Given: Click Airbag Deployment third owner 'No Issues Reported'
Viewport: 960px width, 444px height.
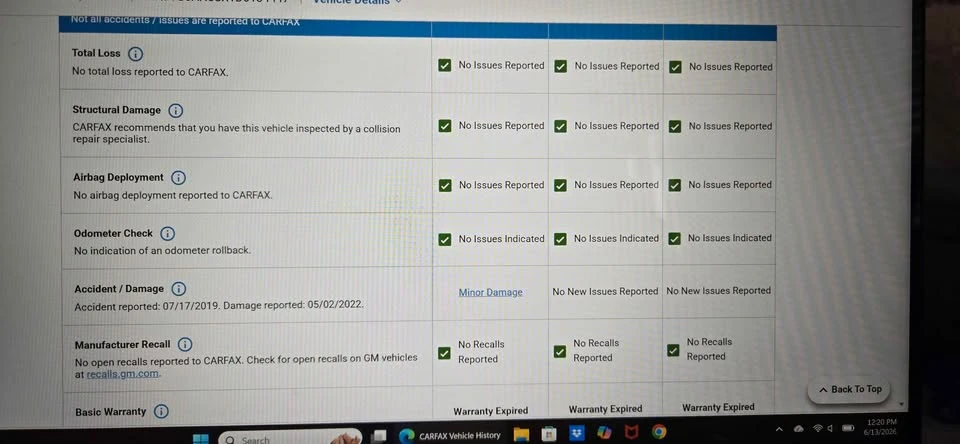Looking at the screenshot, I should tap(730, 185).
